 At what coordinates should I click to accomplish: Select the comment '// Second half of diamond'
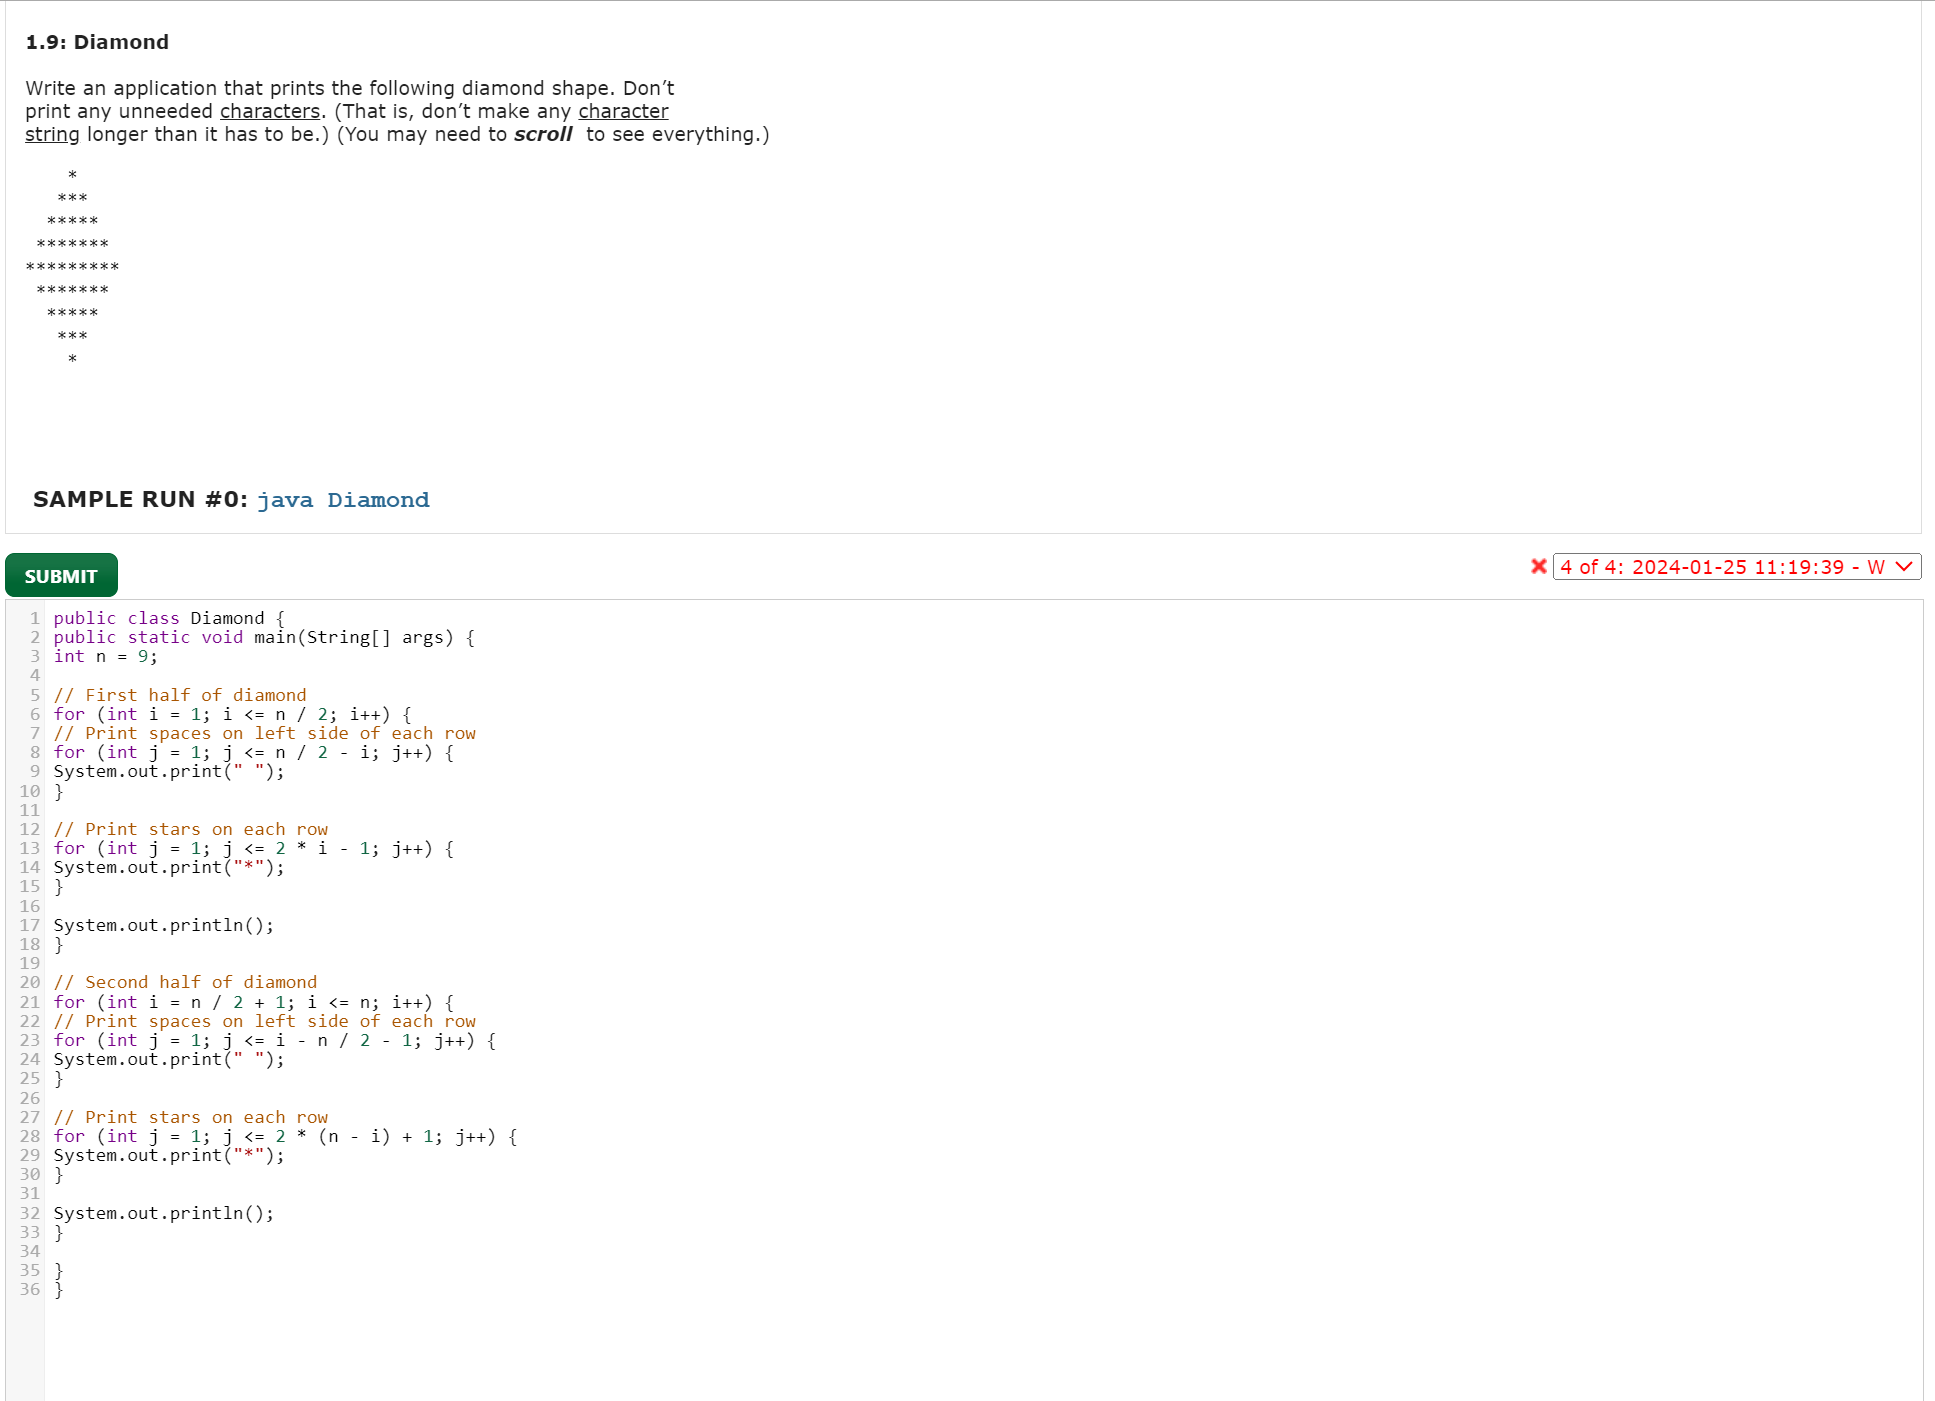click(x=186, y=982)
